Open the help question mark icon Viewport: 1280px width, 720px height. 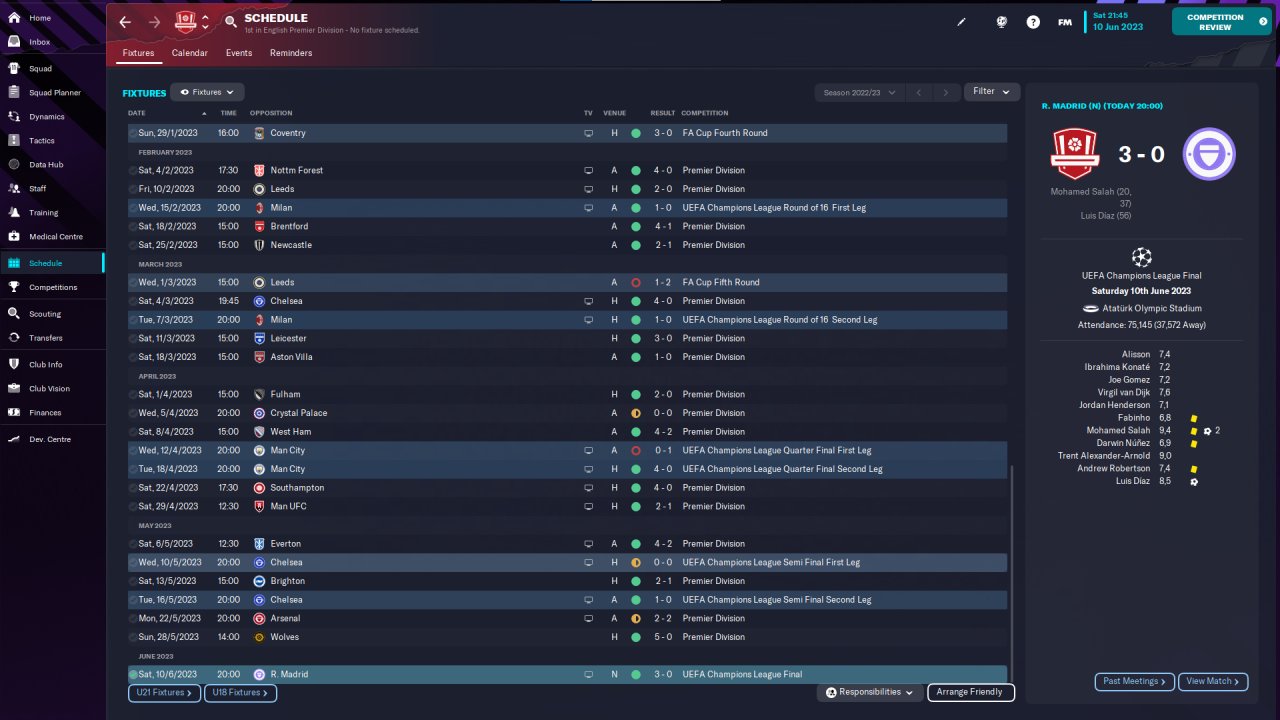coord(1033,22)
